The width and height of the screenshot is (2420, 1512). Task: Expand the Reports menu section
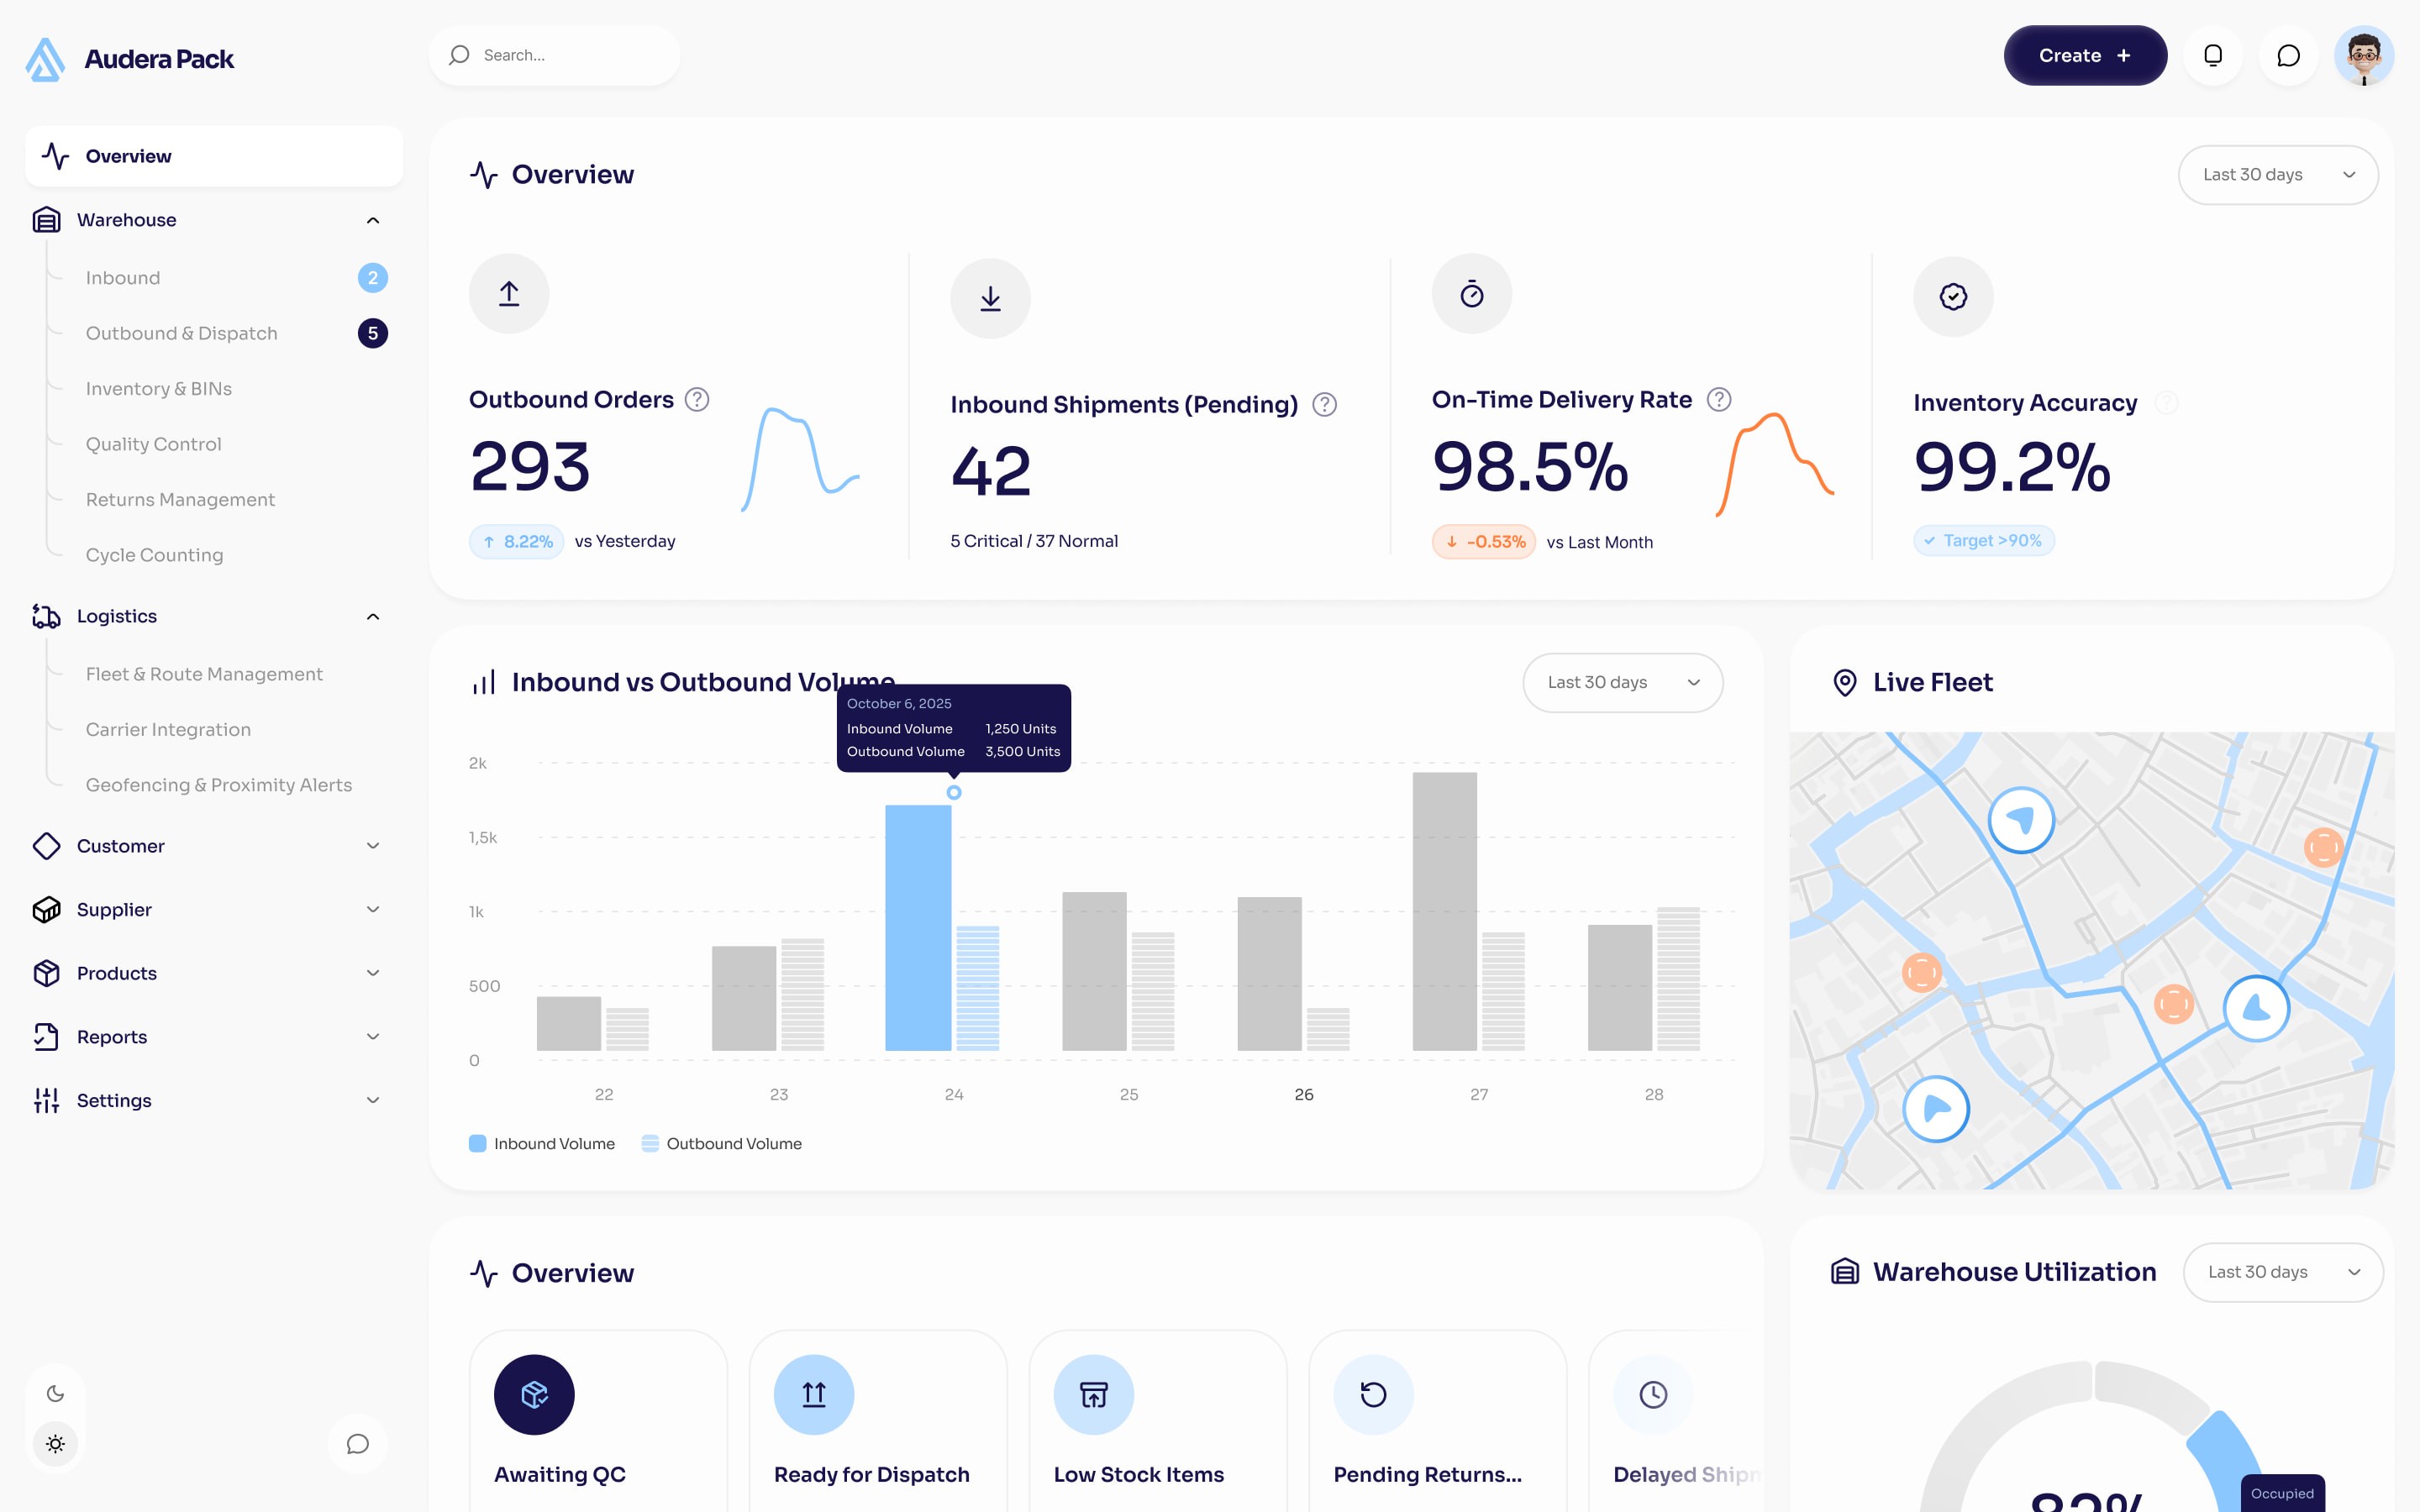373,1037
